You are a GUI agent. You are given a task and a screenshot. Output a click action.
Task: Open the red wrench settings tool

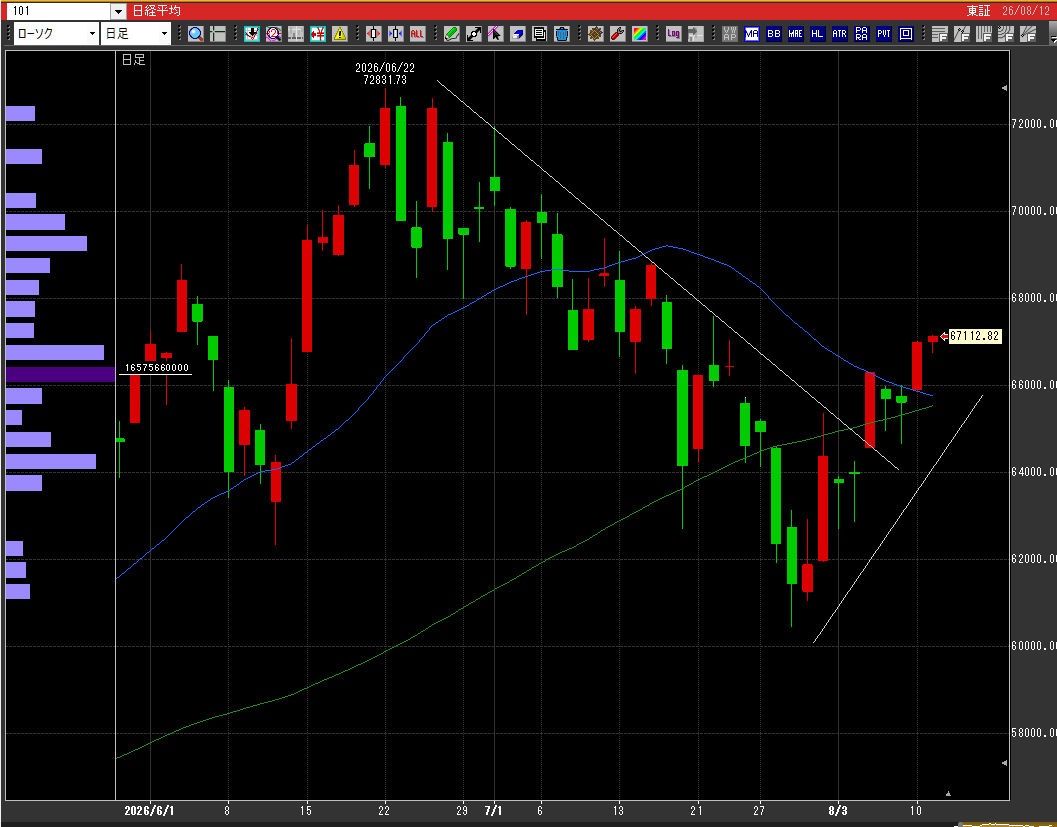click(617, 34)
